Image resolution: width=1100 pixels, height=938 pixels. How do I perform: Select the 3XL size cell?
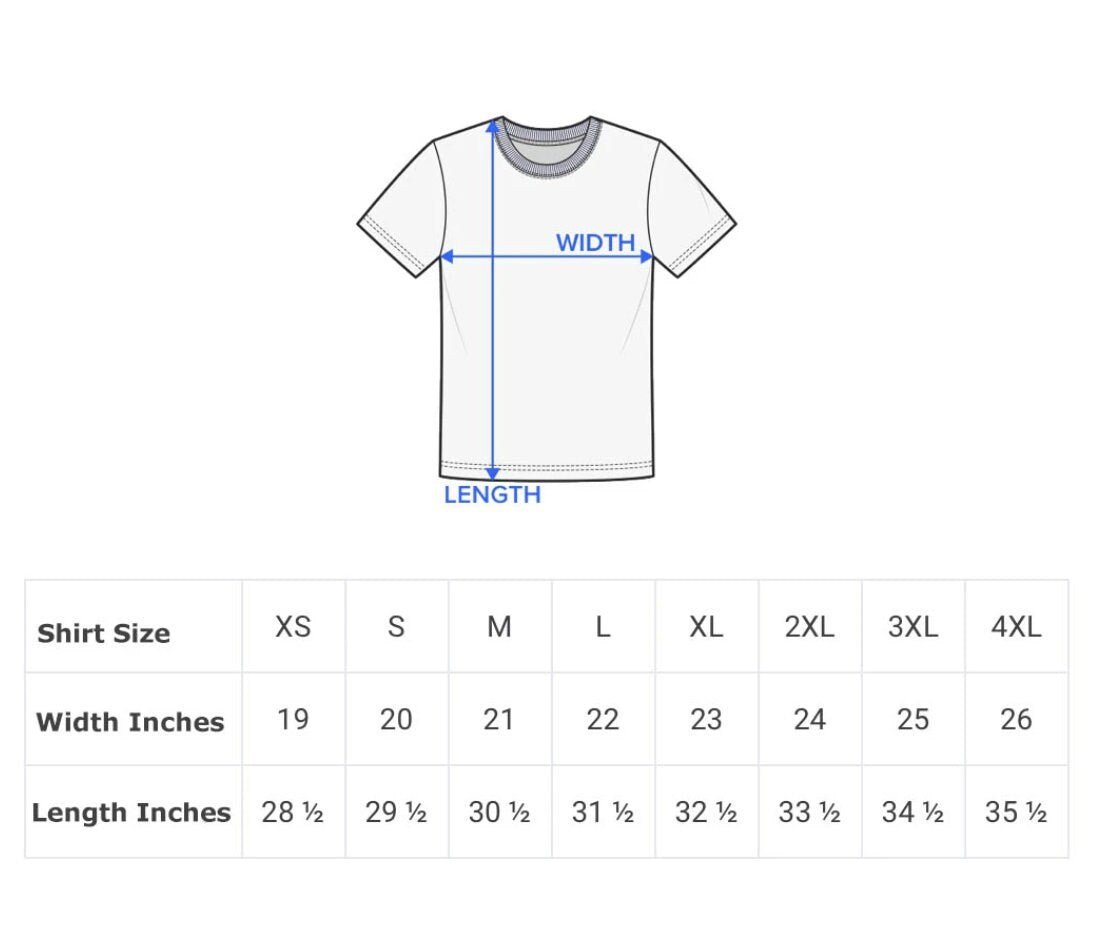pyautogui.click(x=913, y=627)
